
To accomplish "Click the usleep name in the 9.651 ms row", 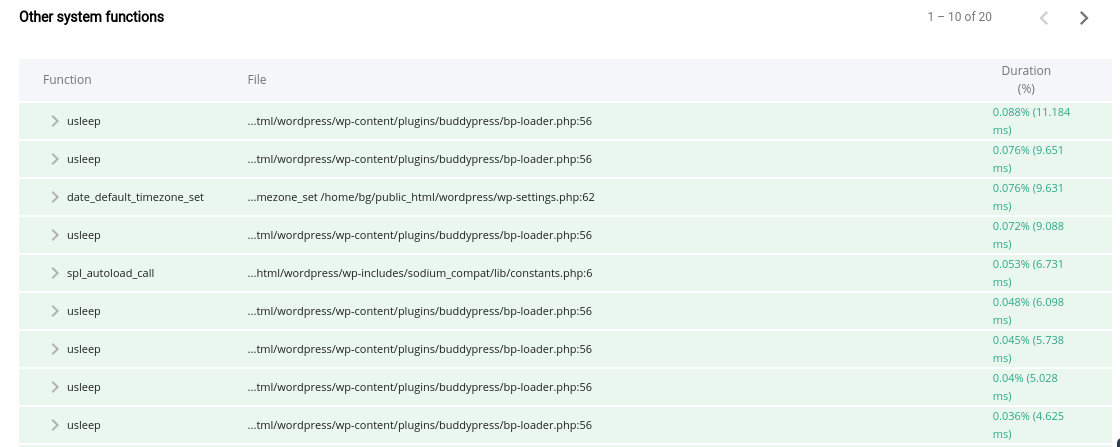I will click(84, 159).
